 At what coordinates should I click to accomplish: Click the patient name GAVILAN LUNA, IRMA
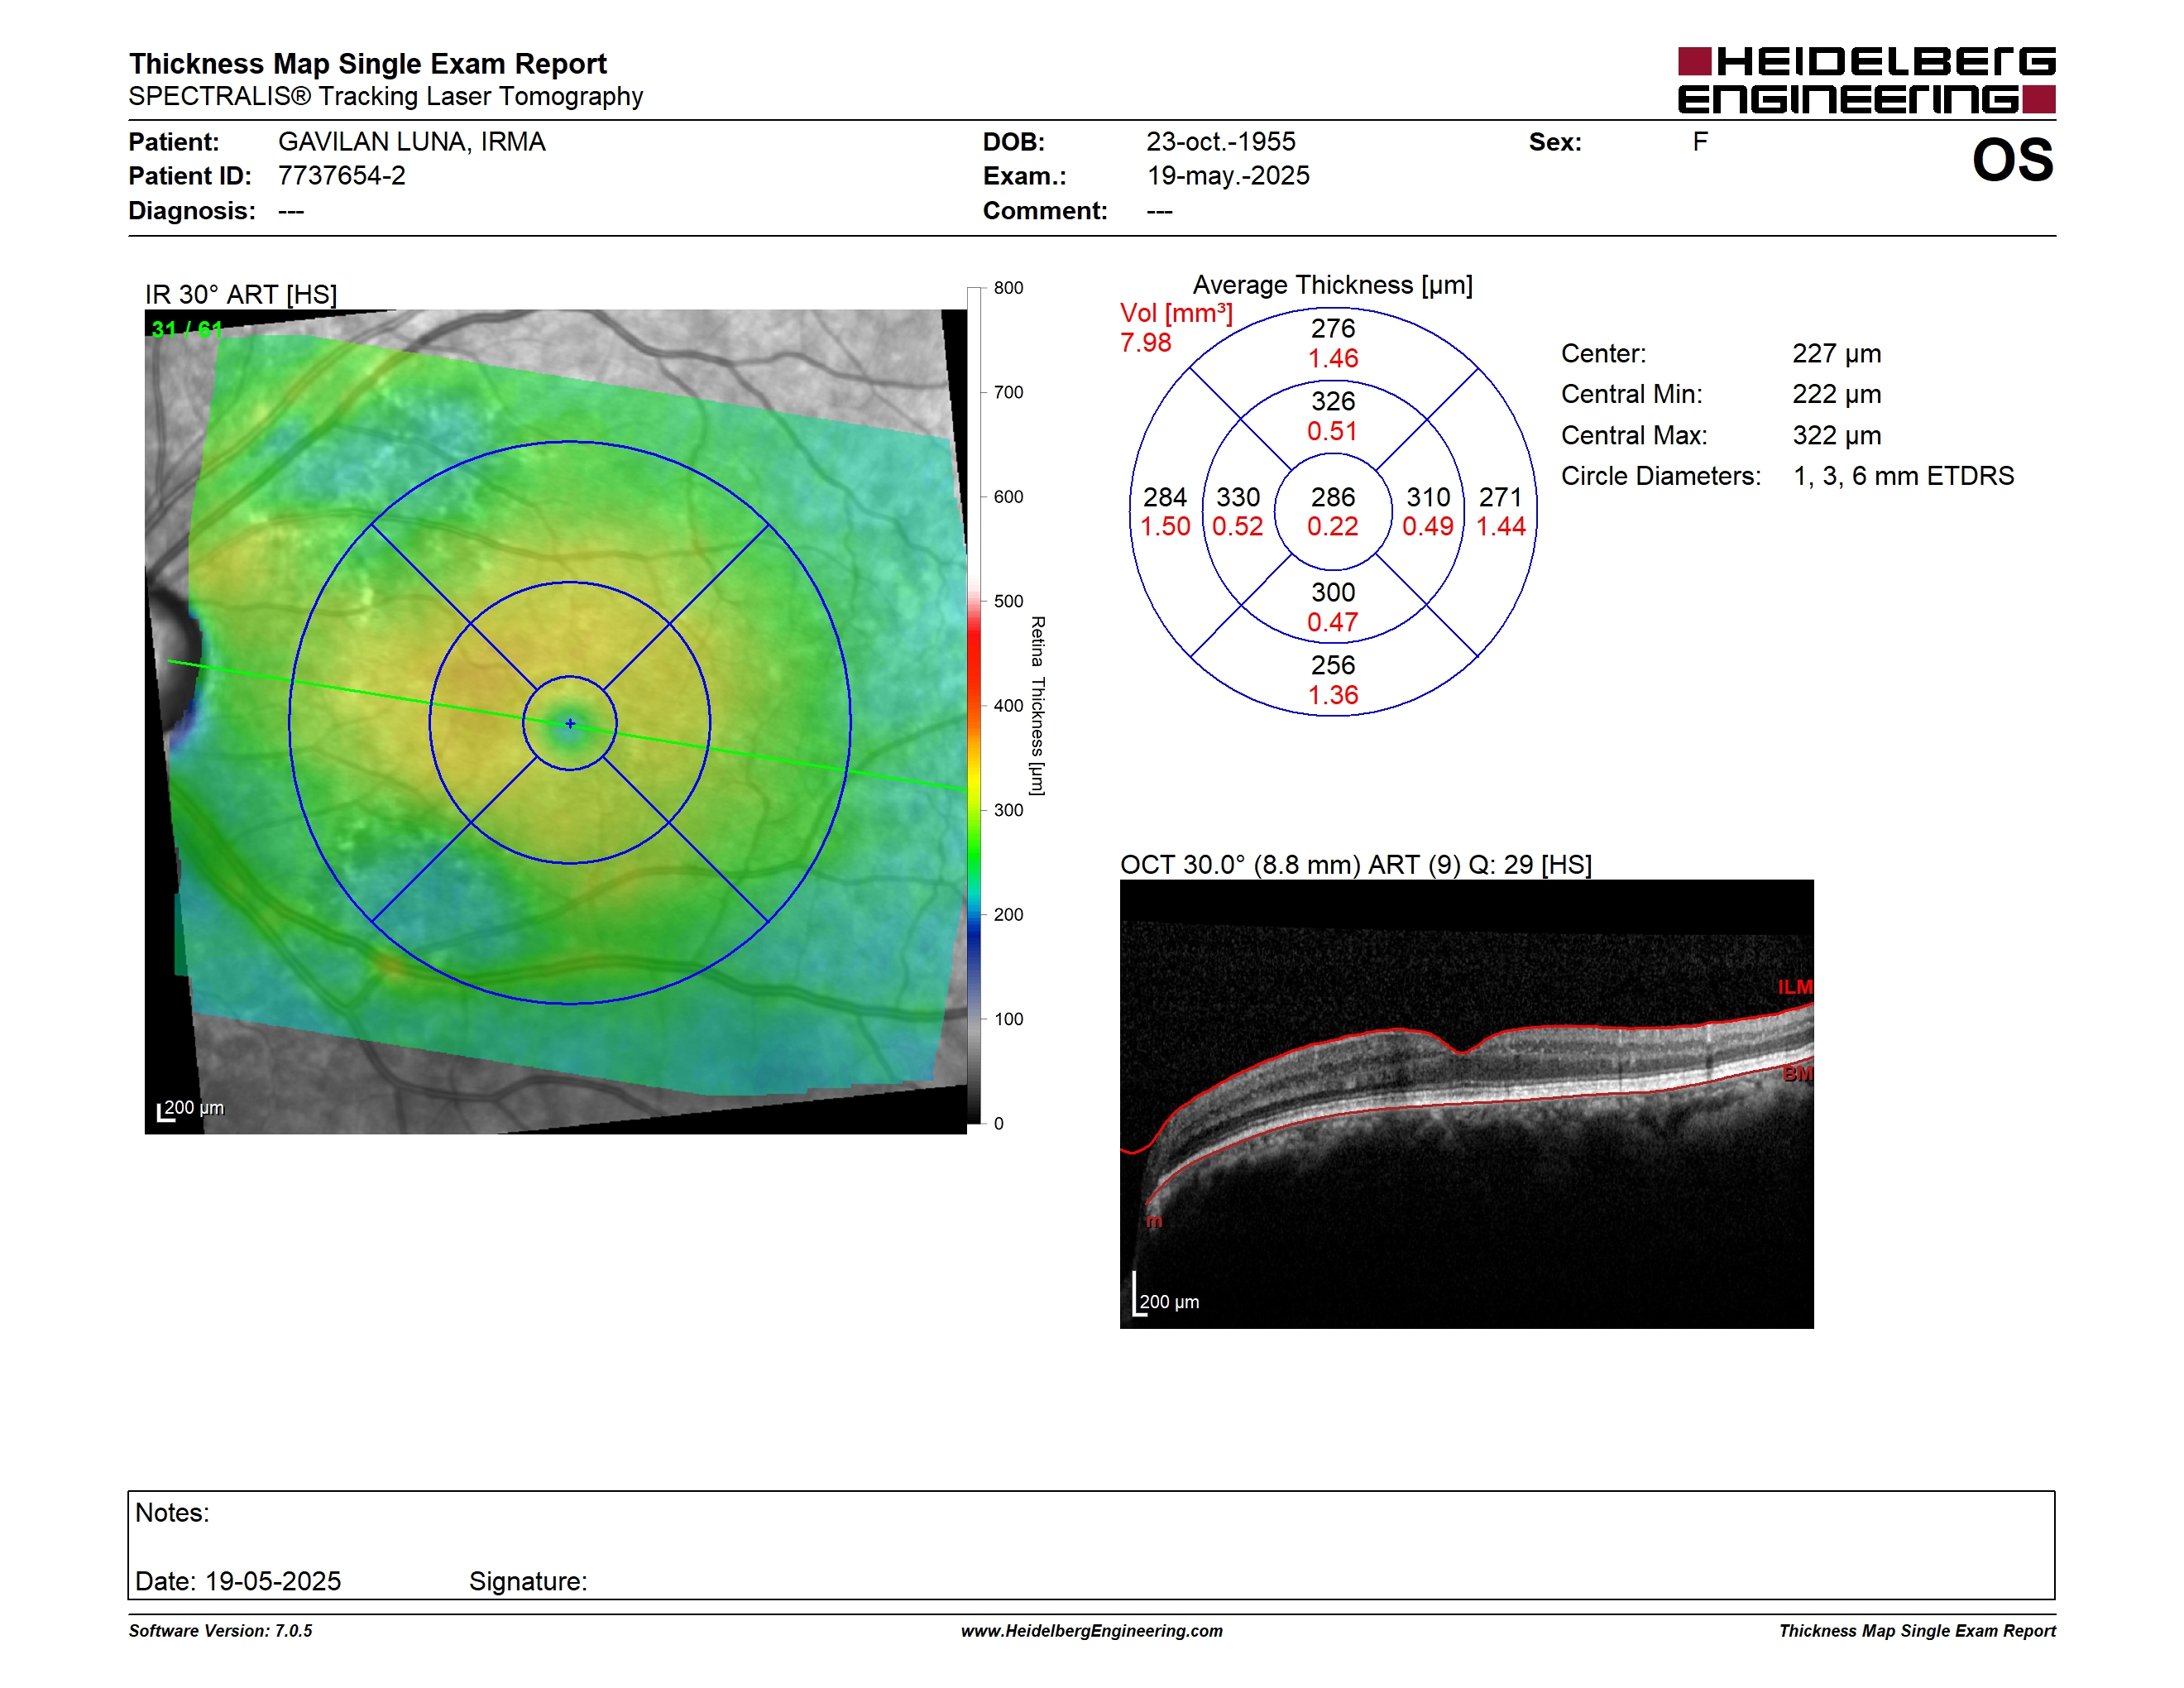pos(412,142)
